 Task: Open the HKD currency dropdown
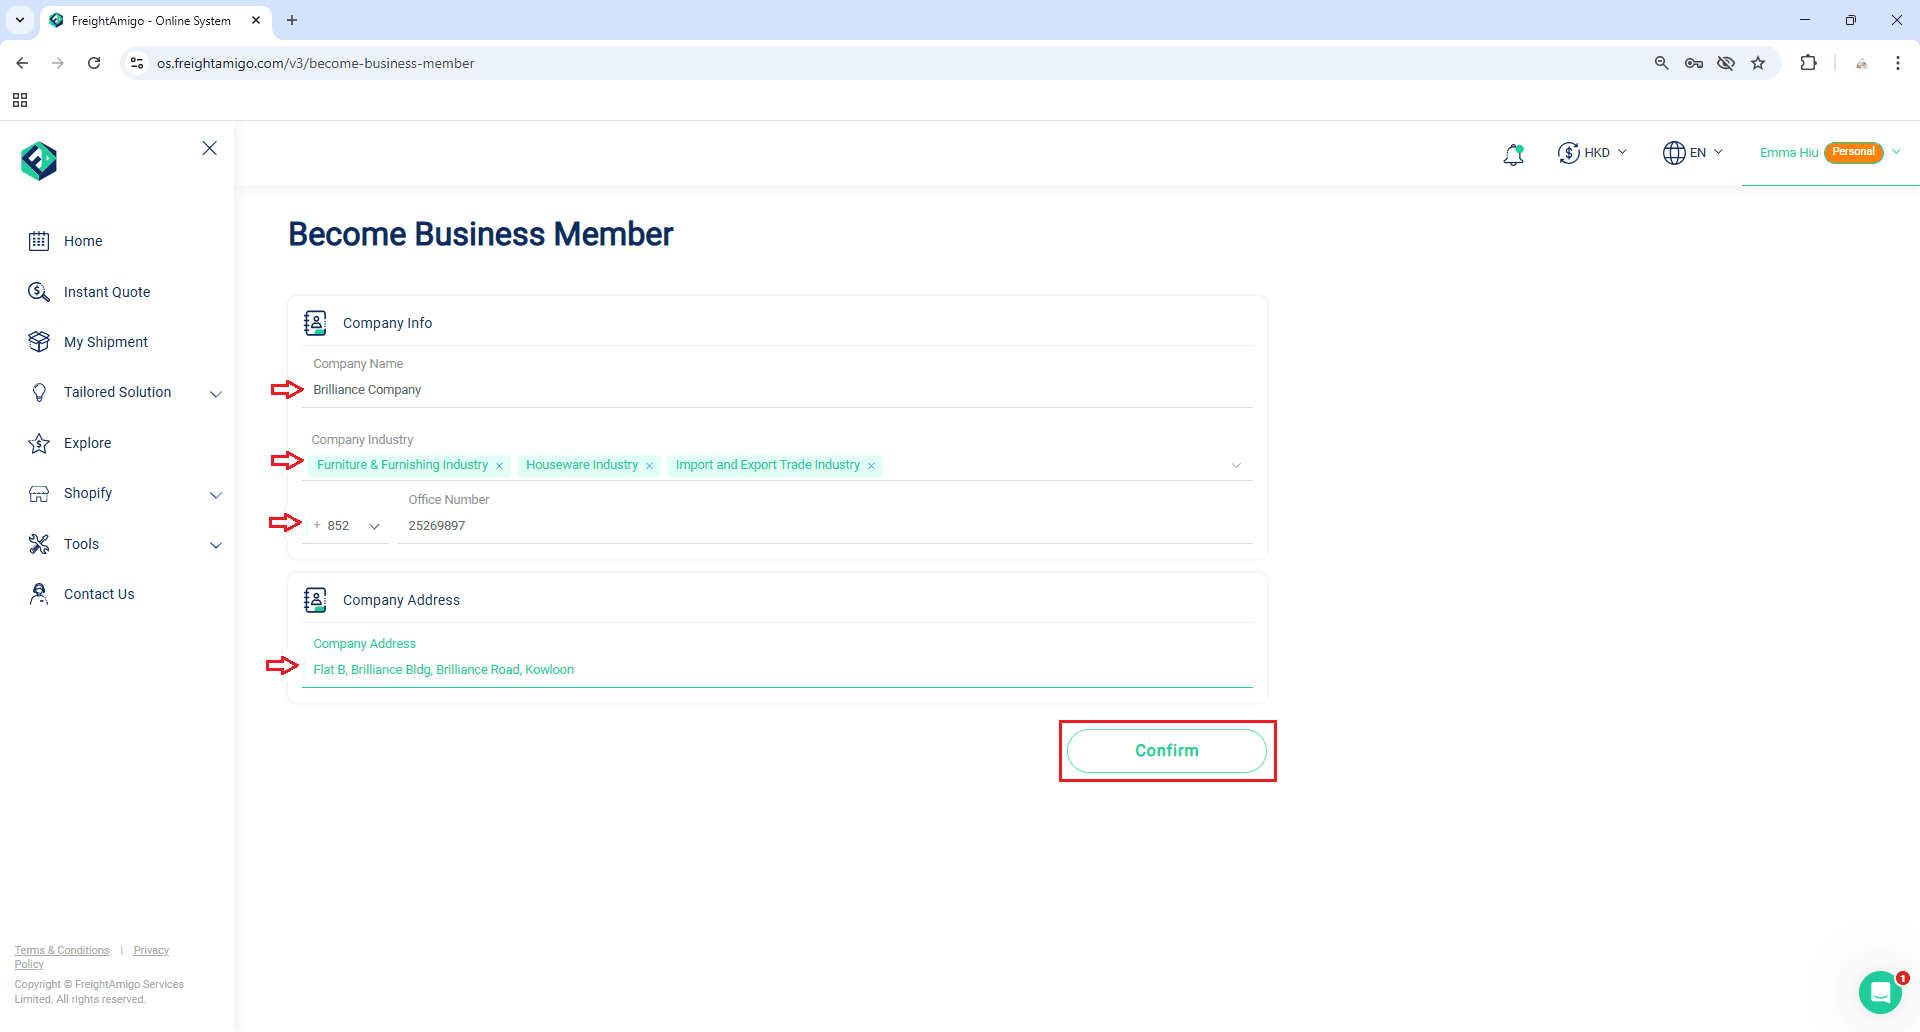click(1622, 152)
